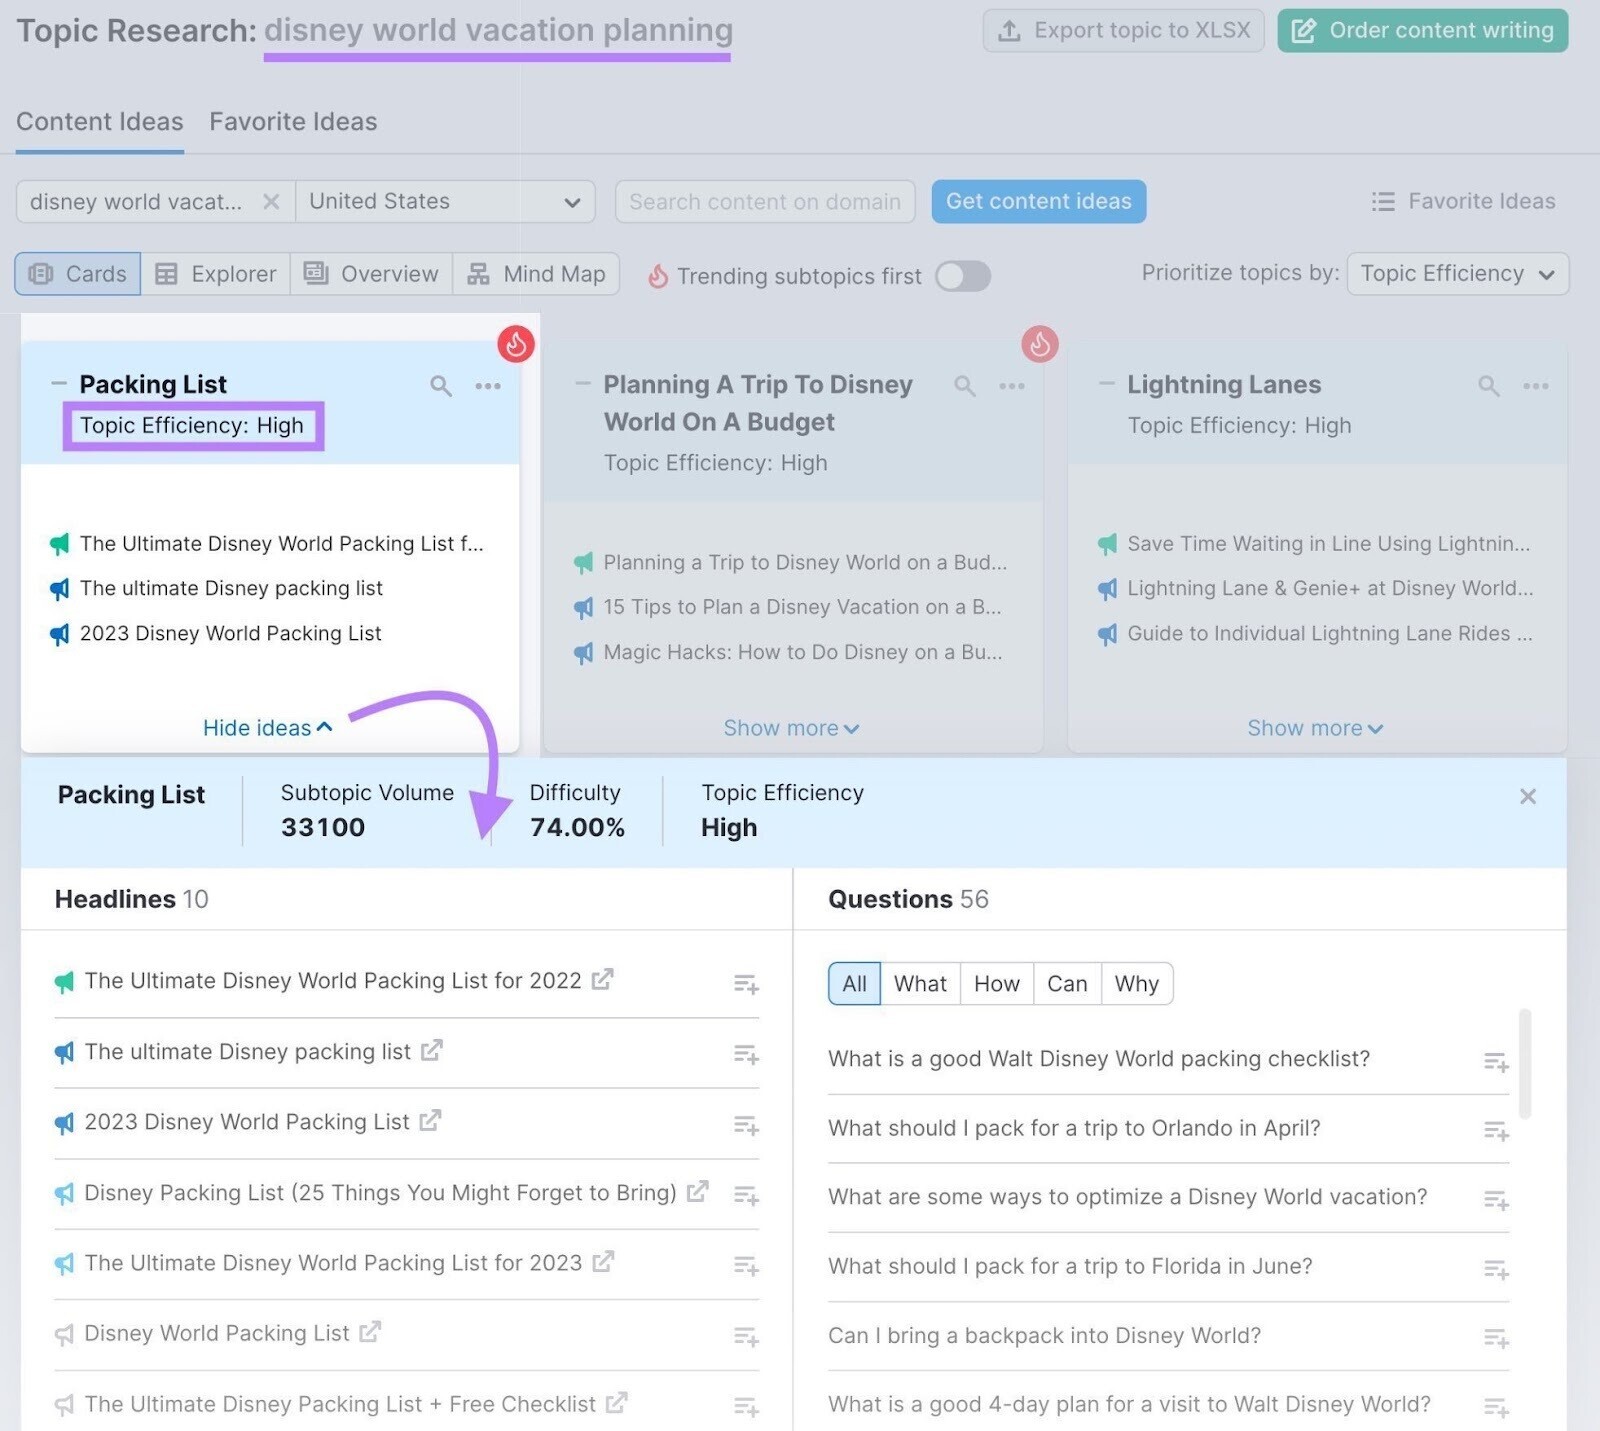This screenshot has height=1431, width=1600.
Task: Collapse the Packing List card with minus icon
Action: (x=59, y=384)
